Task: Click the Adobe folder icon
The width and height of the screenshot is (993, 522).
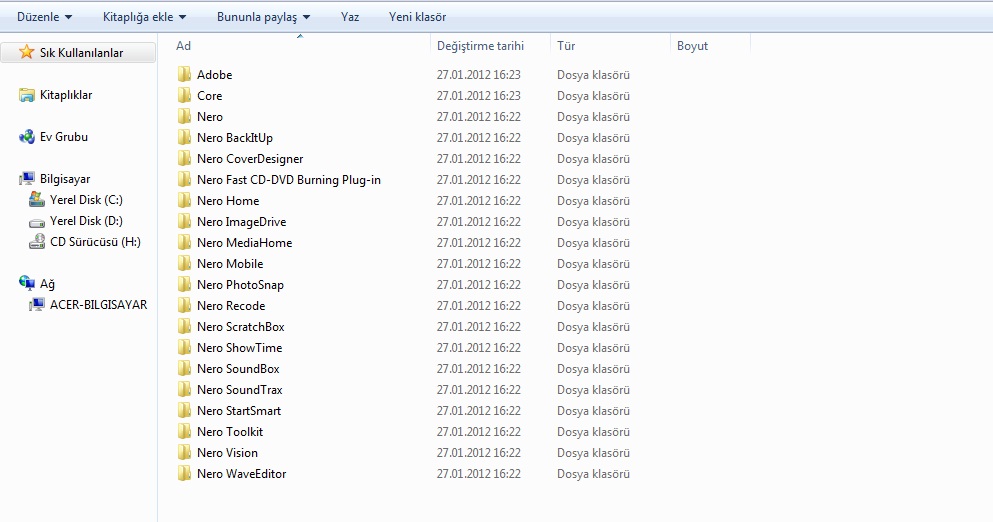Action: 184,74
